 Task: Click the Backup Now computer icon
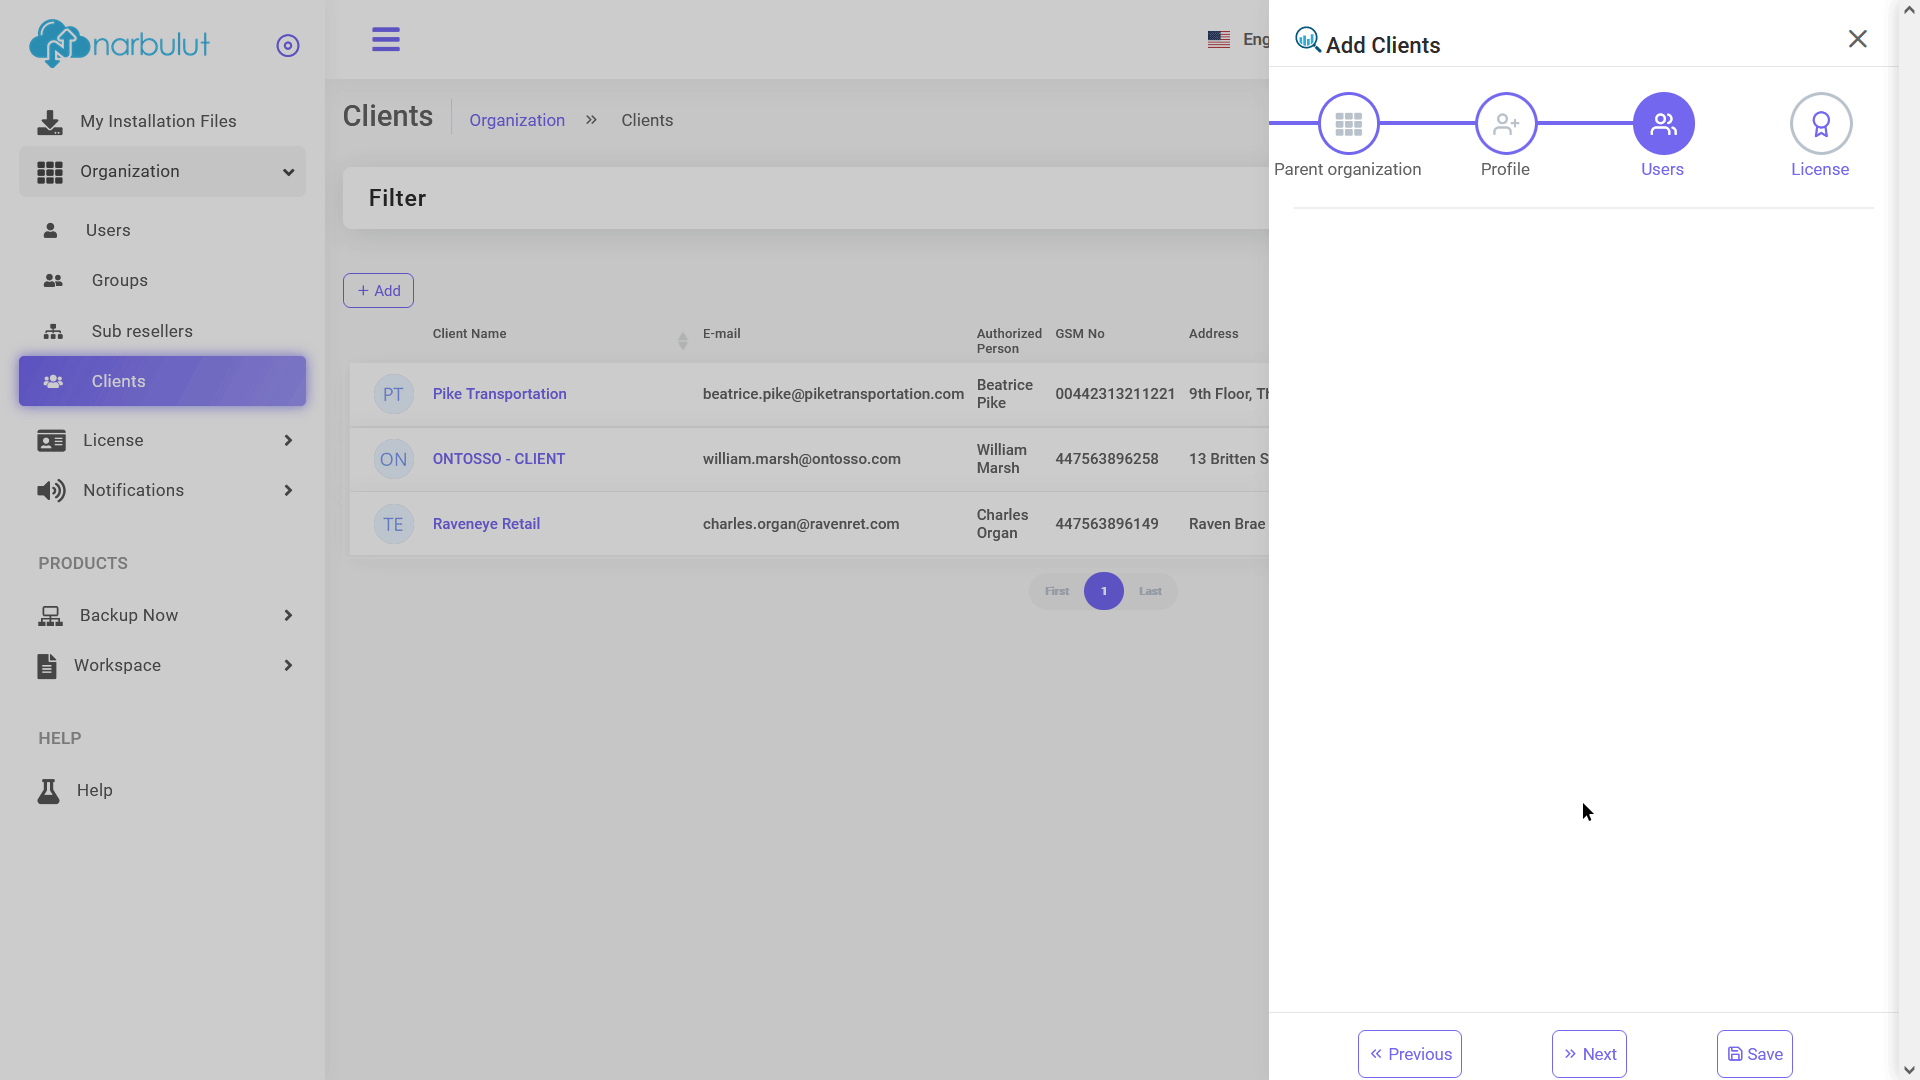[x=50, y=616]
